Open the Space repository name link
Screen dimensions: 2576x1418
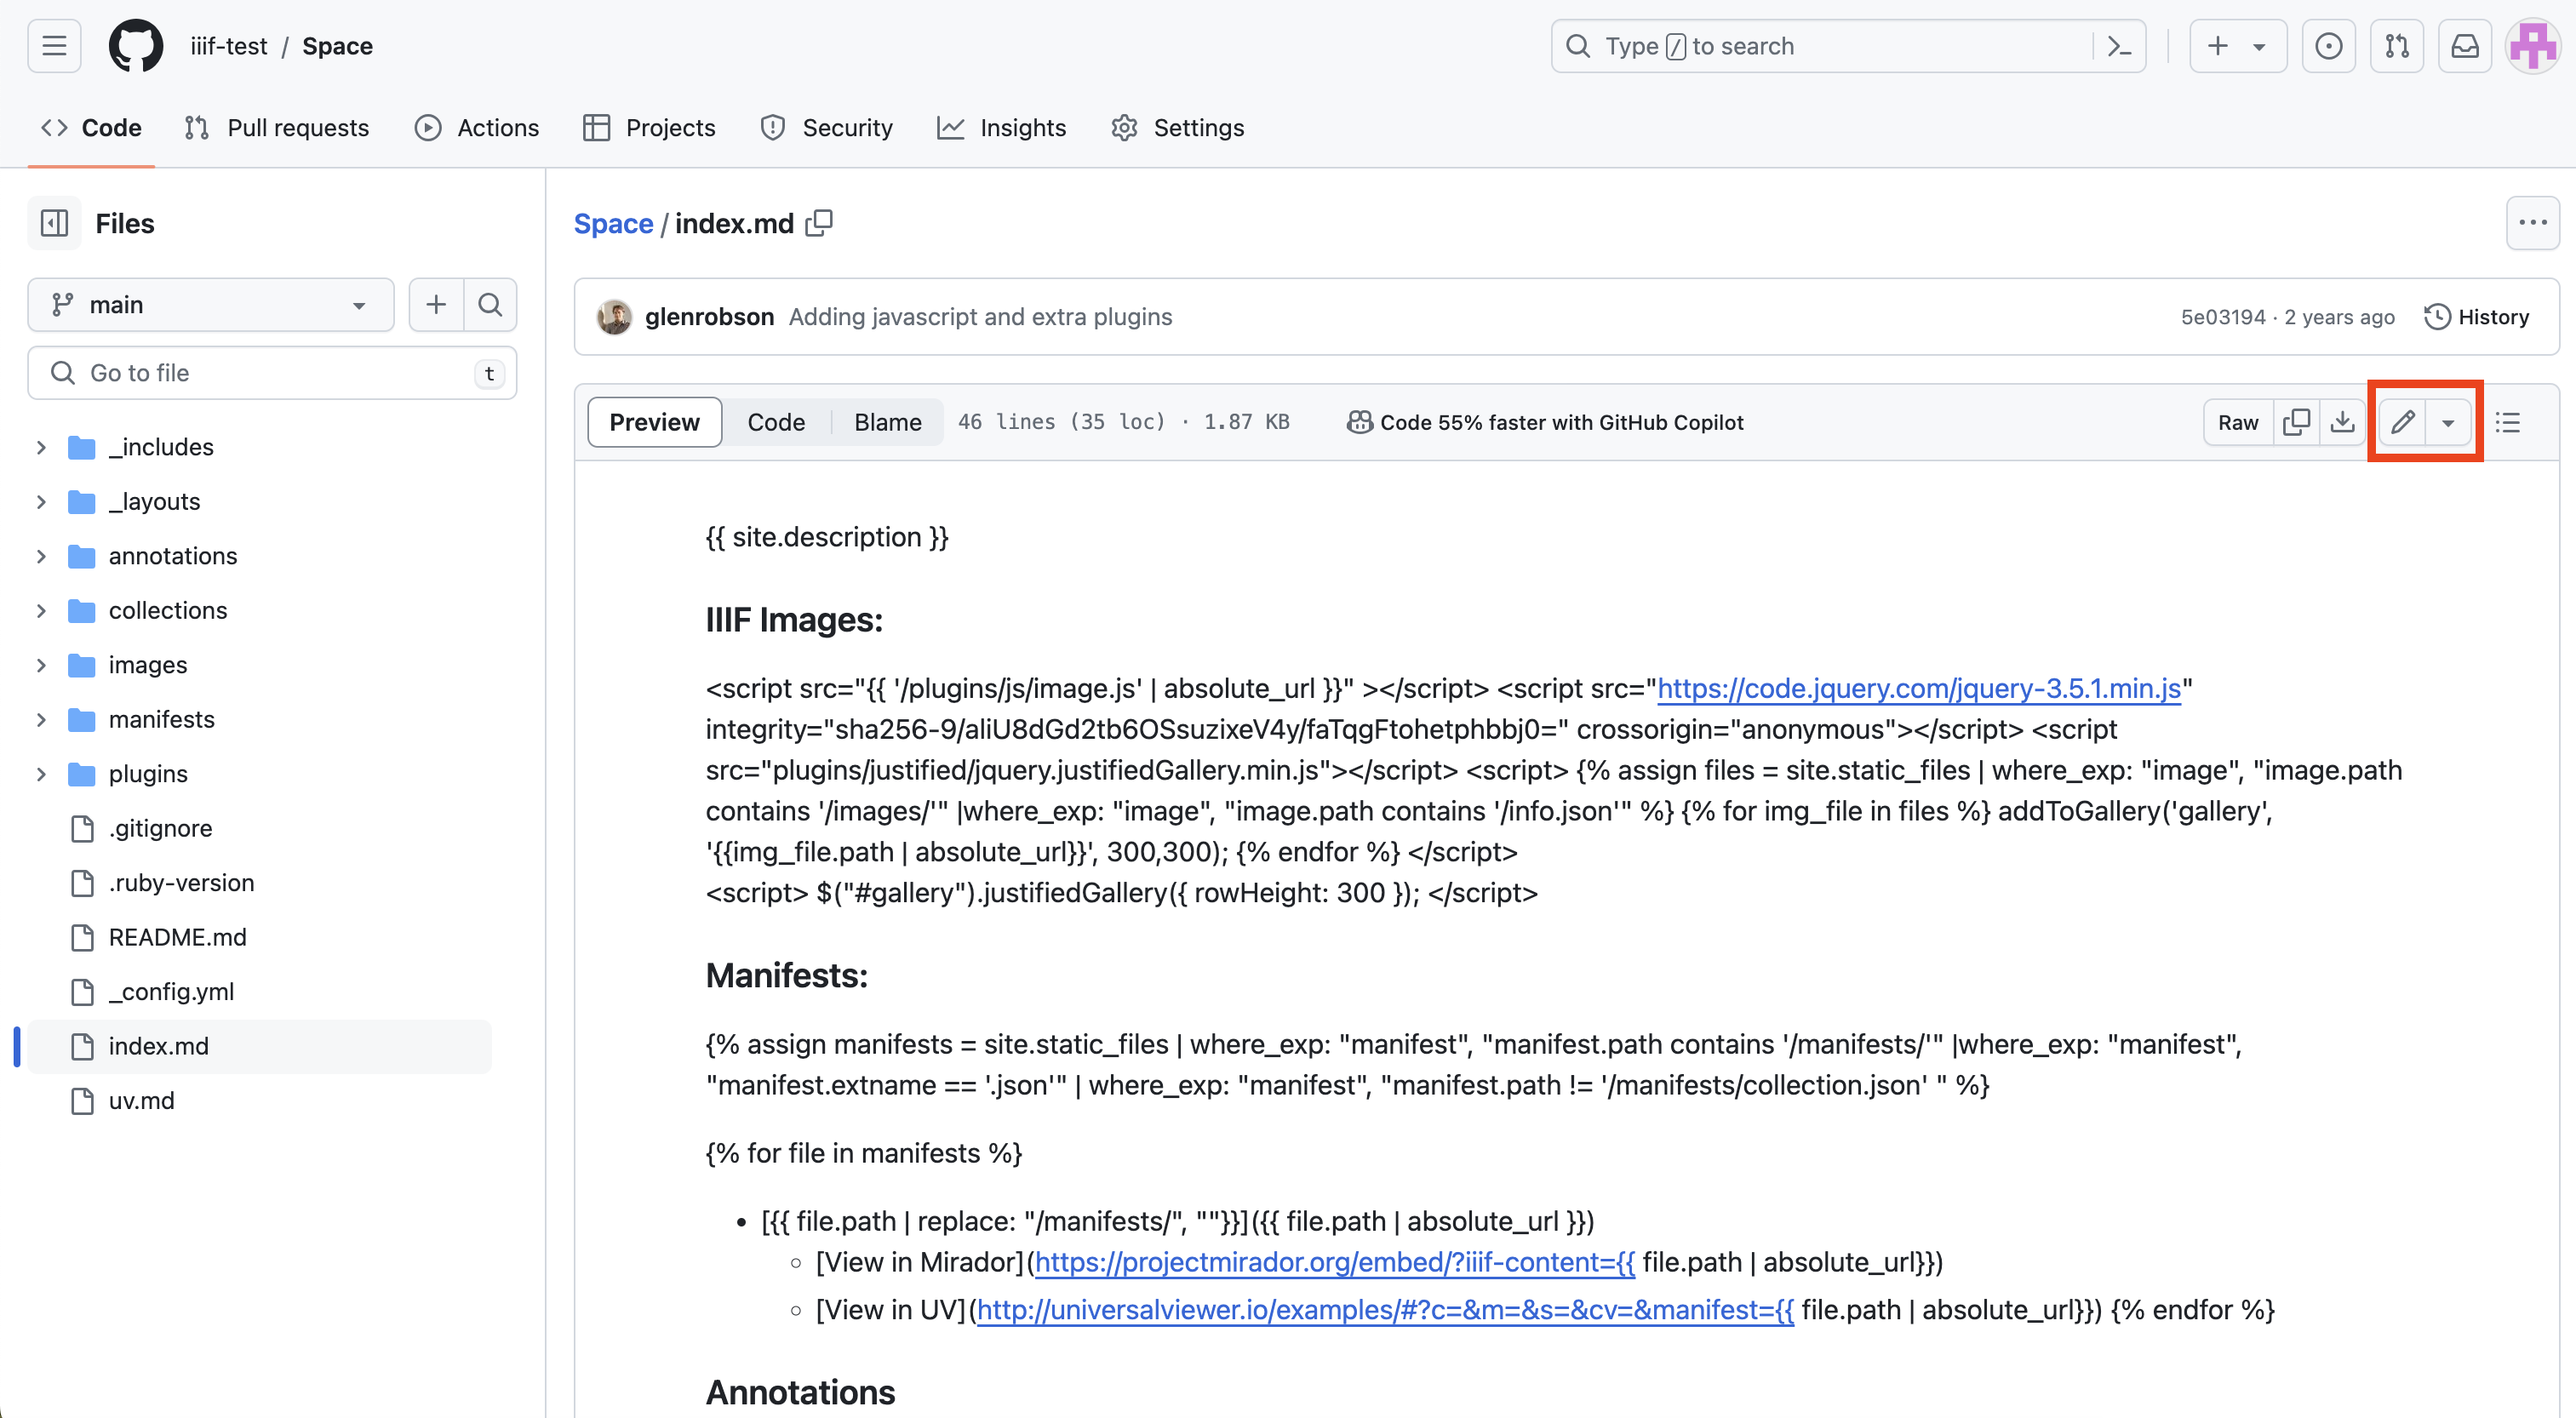tap(338, 46)
